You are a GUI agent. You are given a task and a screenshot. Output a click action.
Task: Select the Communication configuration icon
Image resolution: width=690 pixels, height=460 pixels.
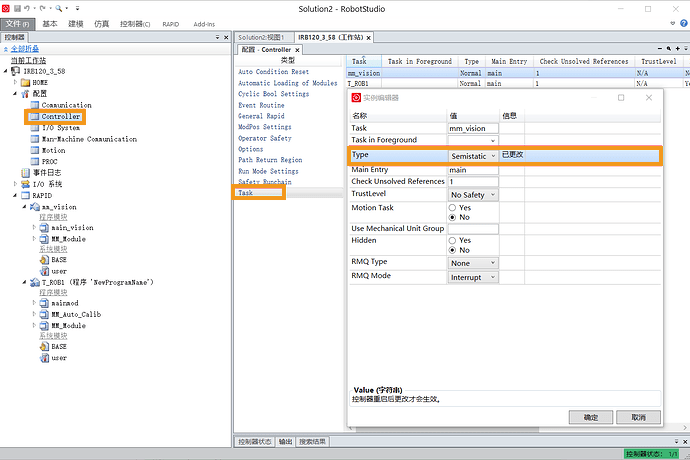tap(35, 105)
